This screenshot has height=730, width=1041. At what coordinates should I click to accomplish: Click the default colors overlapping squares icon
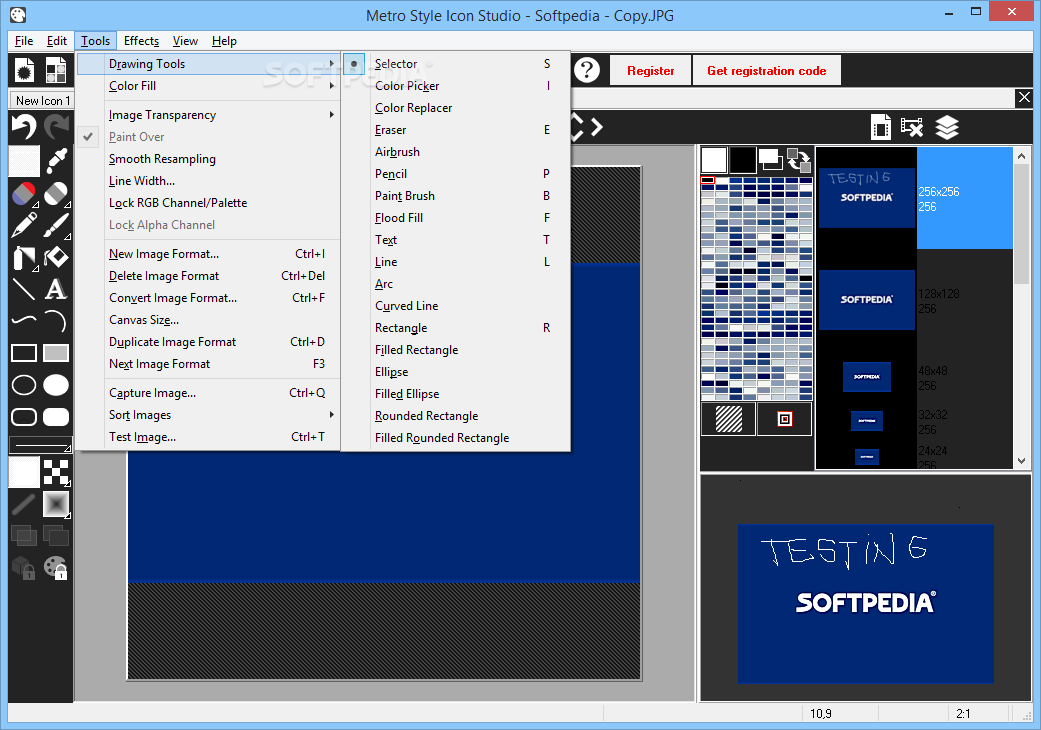[771, 160]
